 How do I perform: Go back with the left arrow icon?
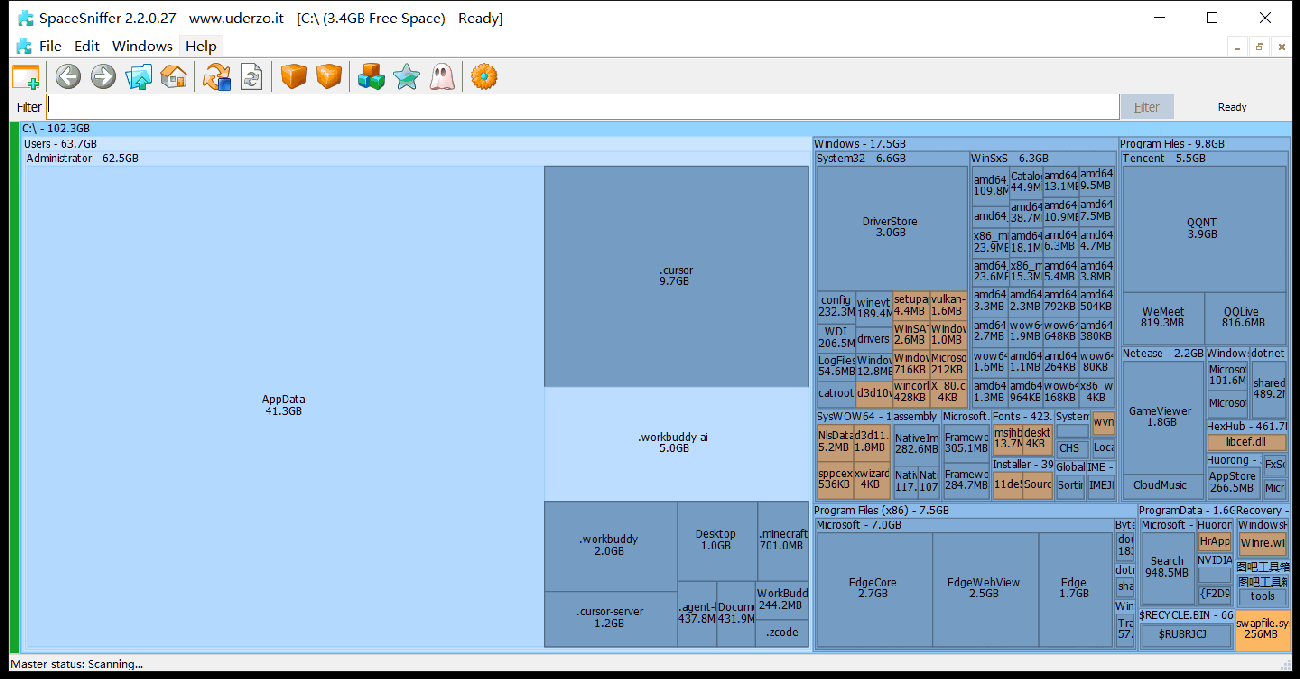tap(68, 77)
